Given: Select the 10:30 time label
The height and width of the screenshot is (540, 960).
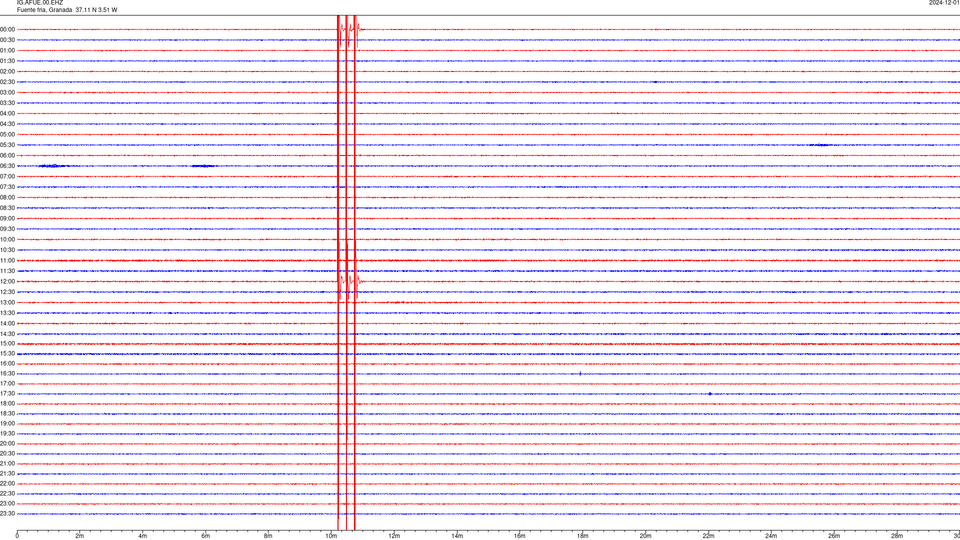Looking at the screenshot, I should click(x=7, y=250).
